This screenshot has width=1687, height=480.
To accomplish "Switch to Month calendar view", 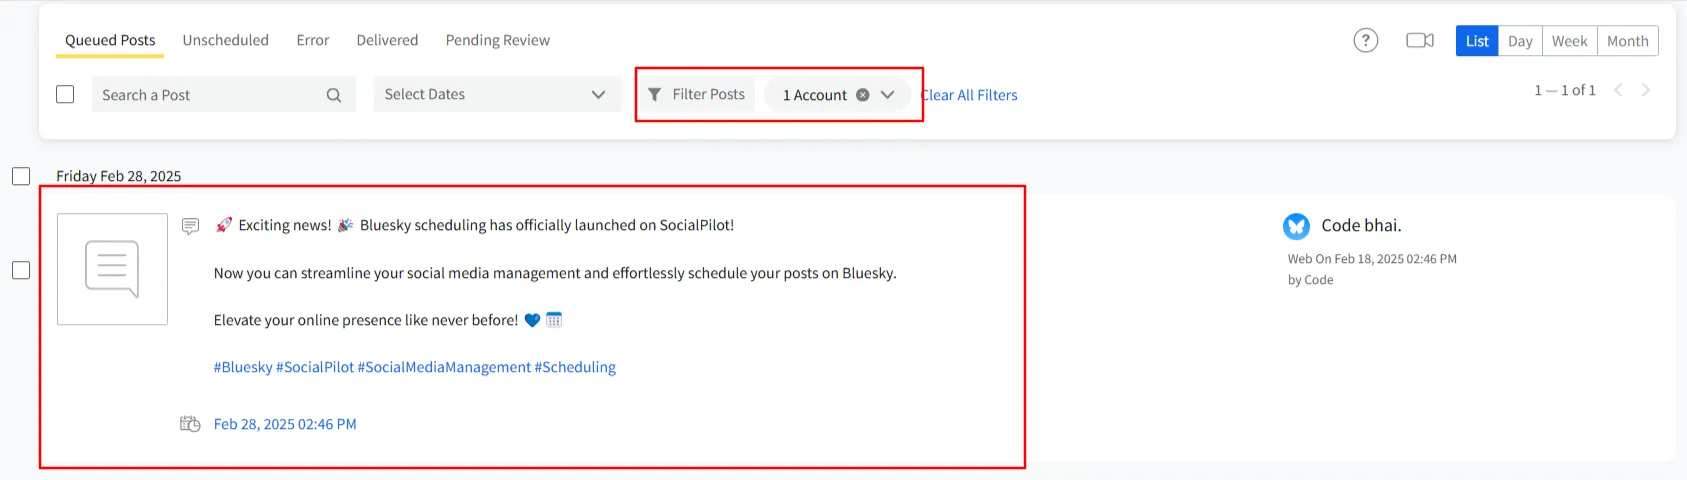I will point(1627,41).
